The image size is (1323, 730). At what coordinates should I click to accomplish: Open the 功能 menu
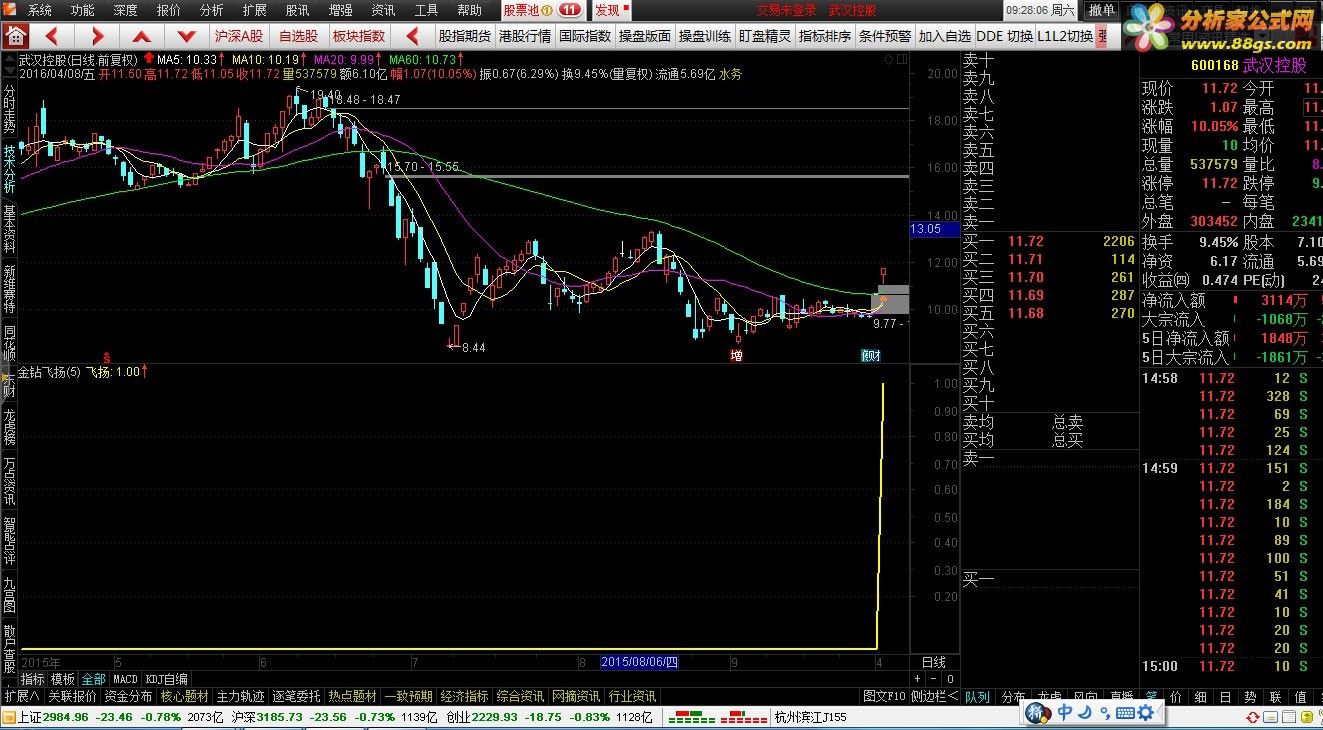click(x=83, y=10)
